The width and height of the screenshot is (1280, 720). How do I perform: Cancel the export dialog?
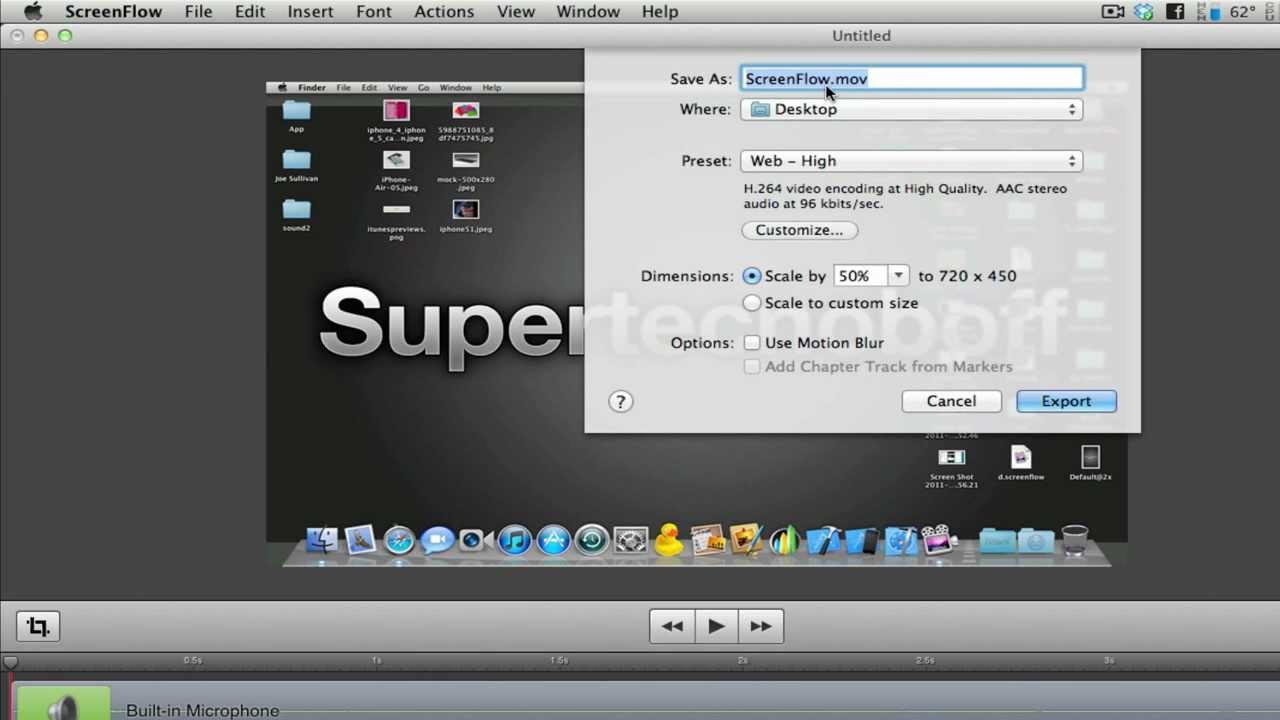(951, 401)
